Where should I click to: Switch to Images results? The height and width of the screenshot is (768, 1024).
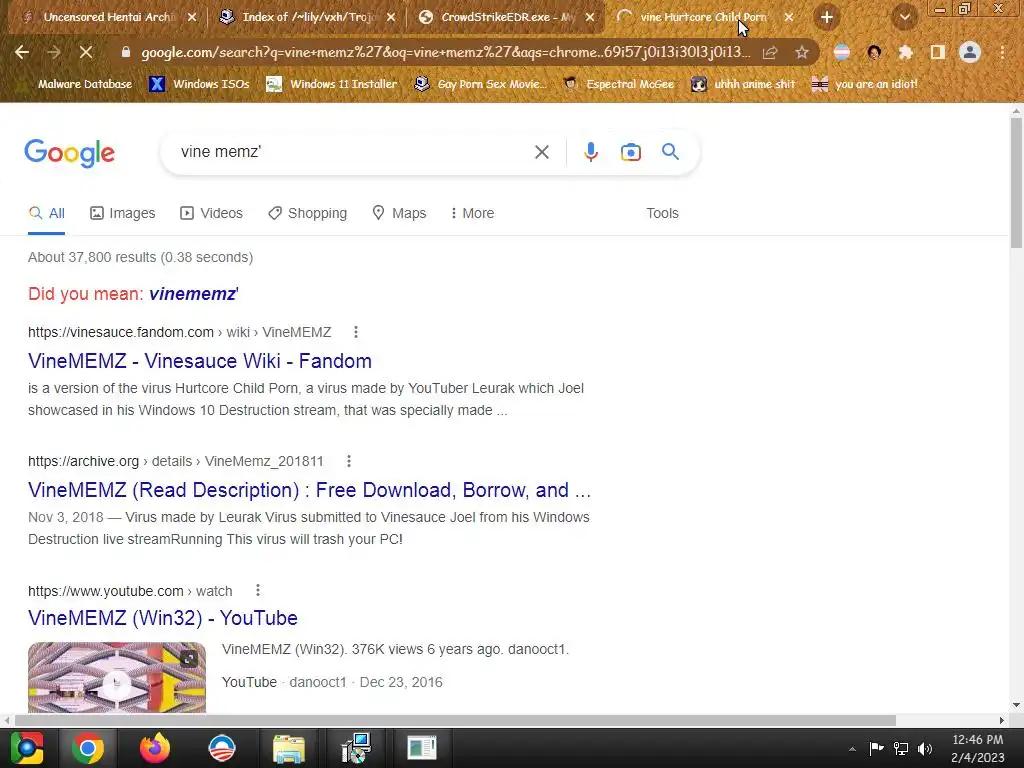click(x=122, y=213)
